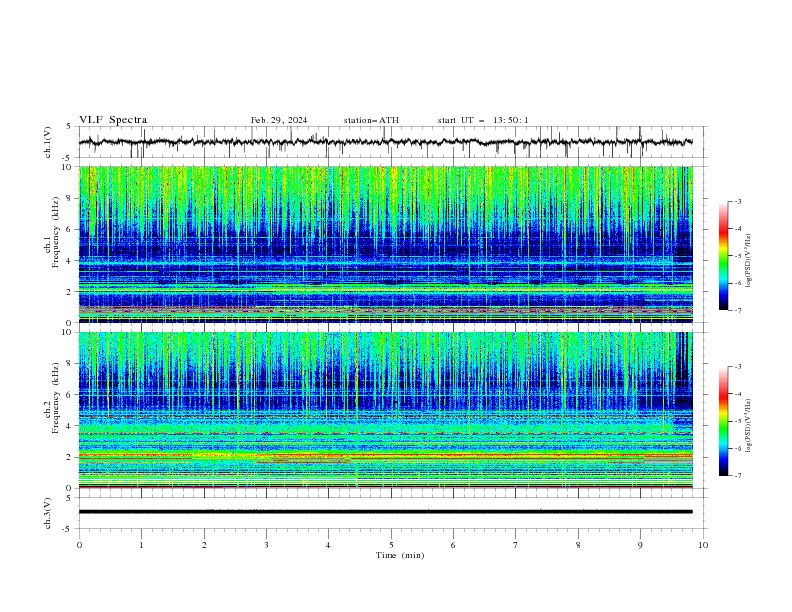Click the log(PSD) label beside ch.1 colorbar
This screenshot has width=792, height=612.
(748, 261)
